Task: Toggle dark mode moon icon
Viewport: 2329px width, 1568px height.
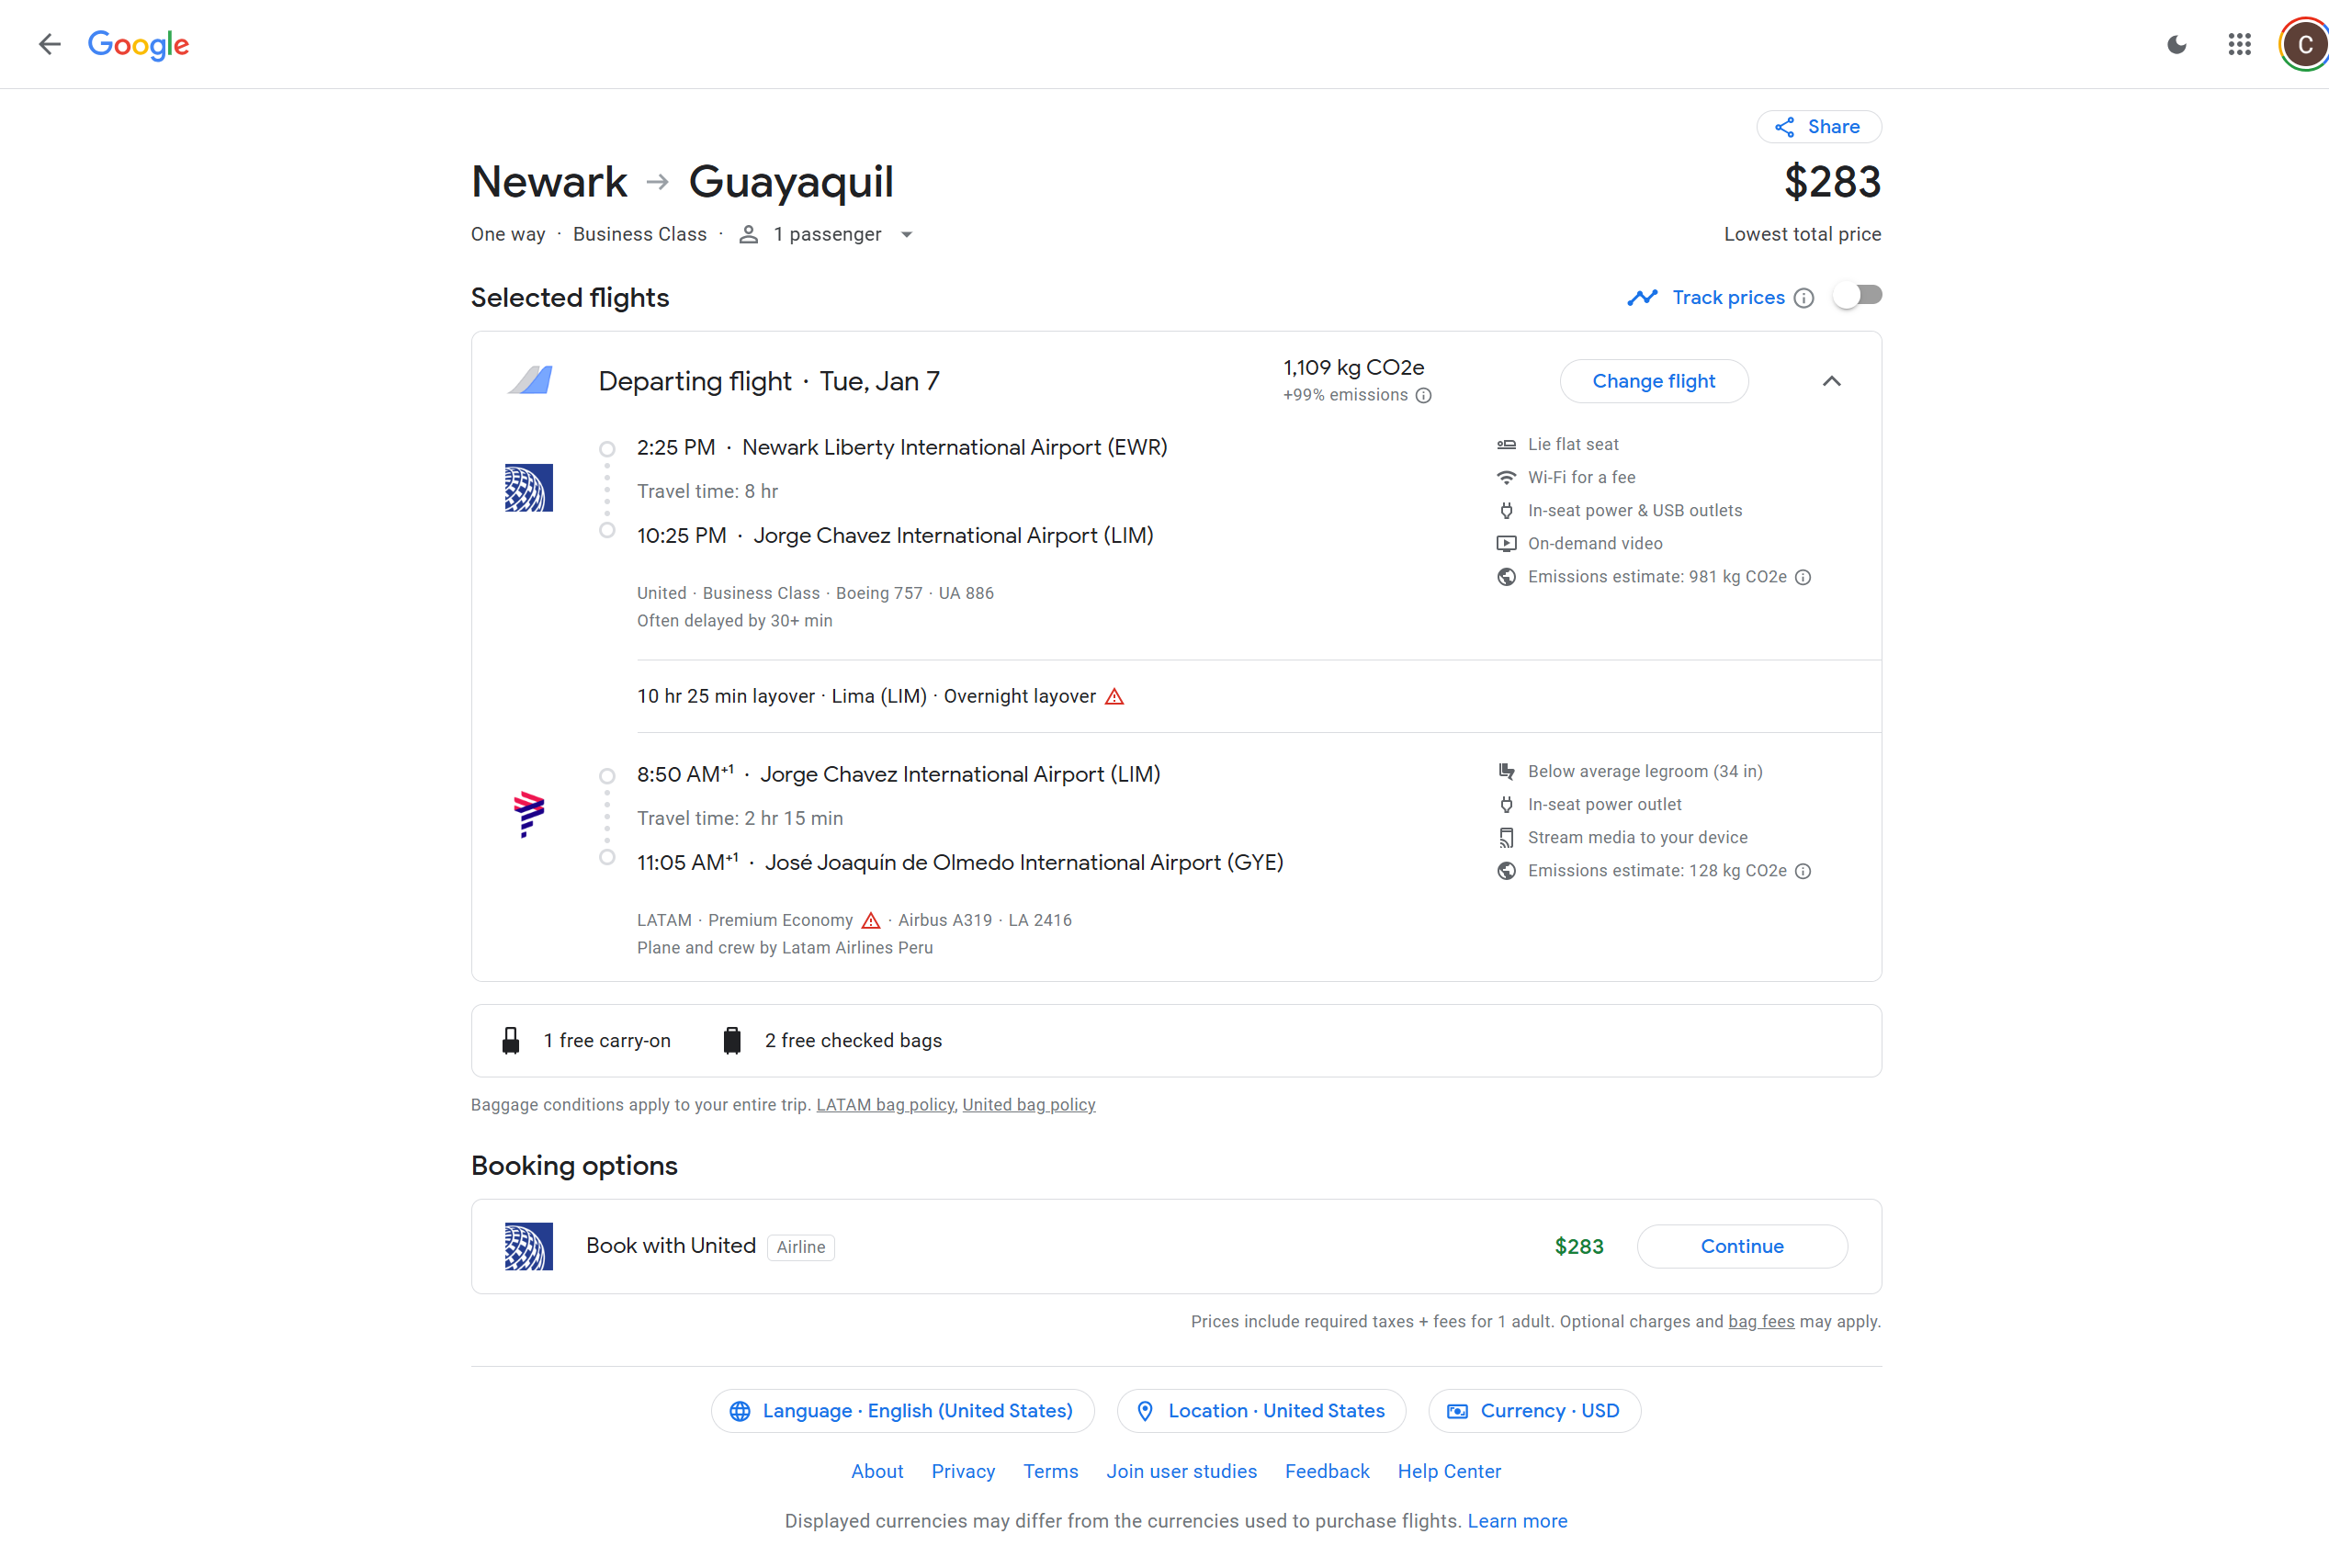Action: pos(2176,44)
